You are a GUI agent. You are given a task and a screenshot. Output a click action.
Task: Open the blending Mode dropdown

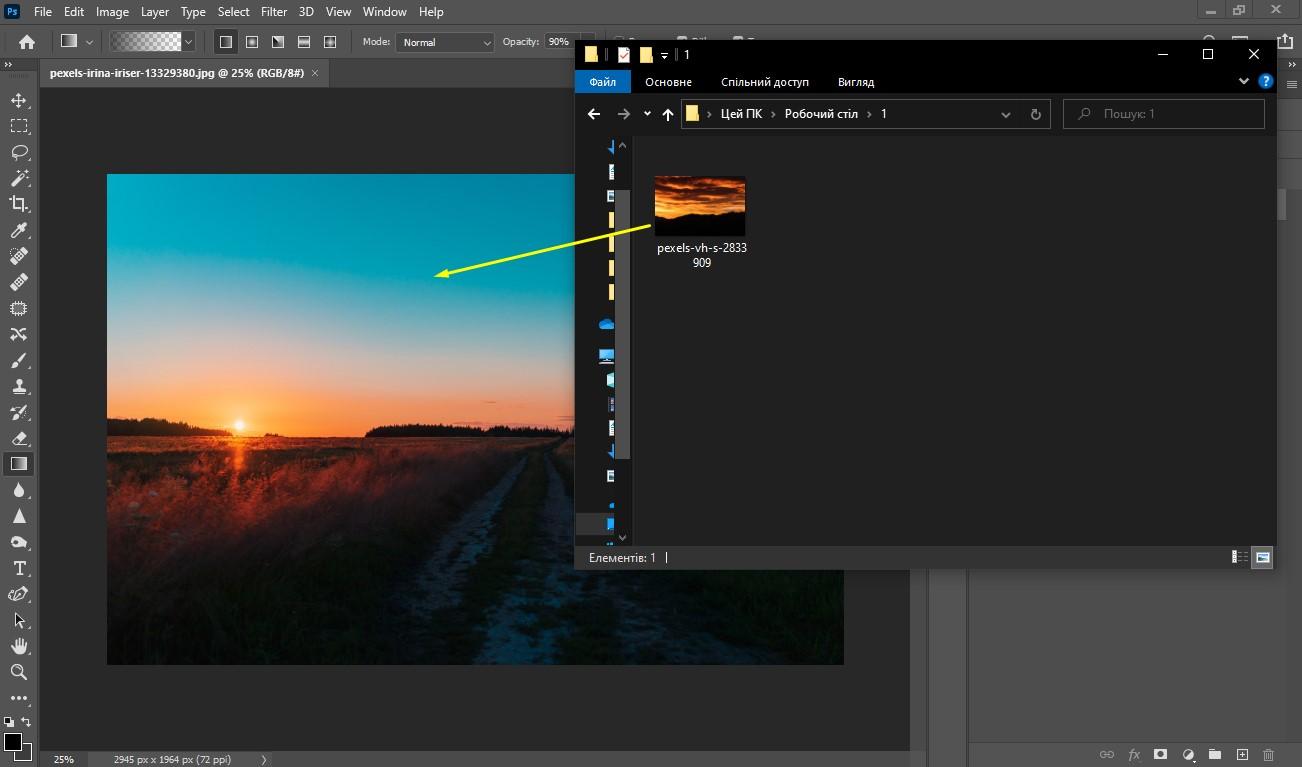coord(445,42)
